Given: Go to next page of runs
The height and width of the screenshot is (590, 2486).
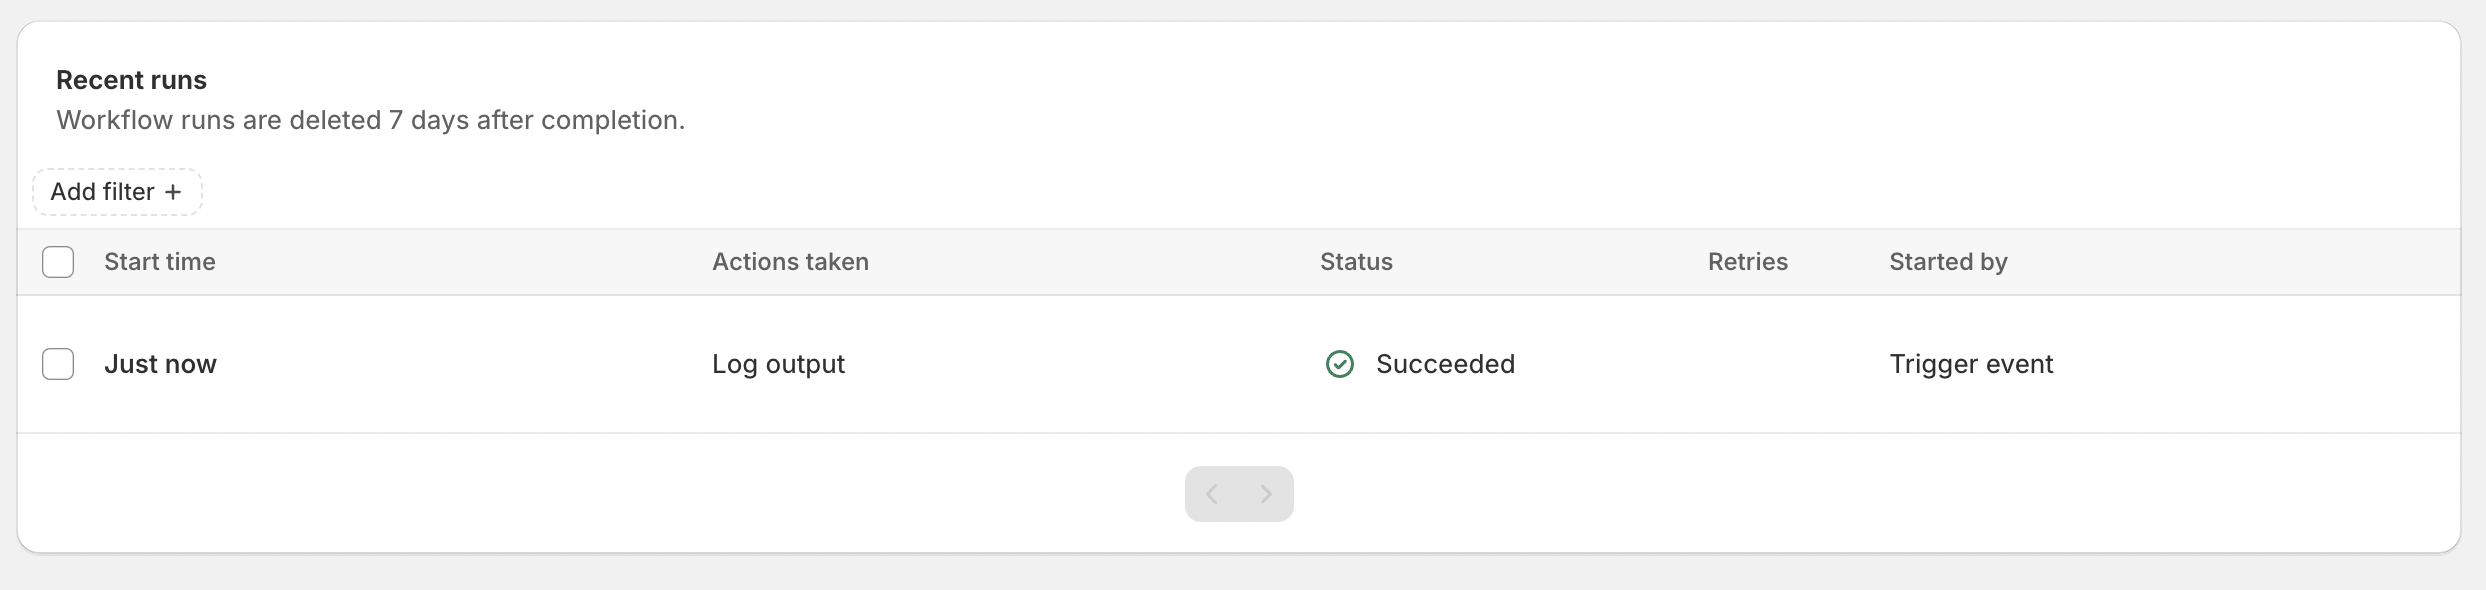Looking at the screenshot, I should click(x=1266, y=494).
